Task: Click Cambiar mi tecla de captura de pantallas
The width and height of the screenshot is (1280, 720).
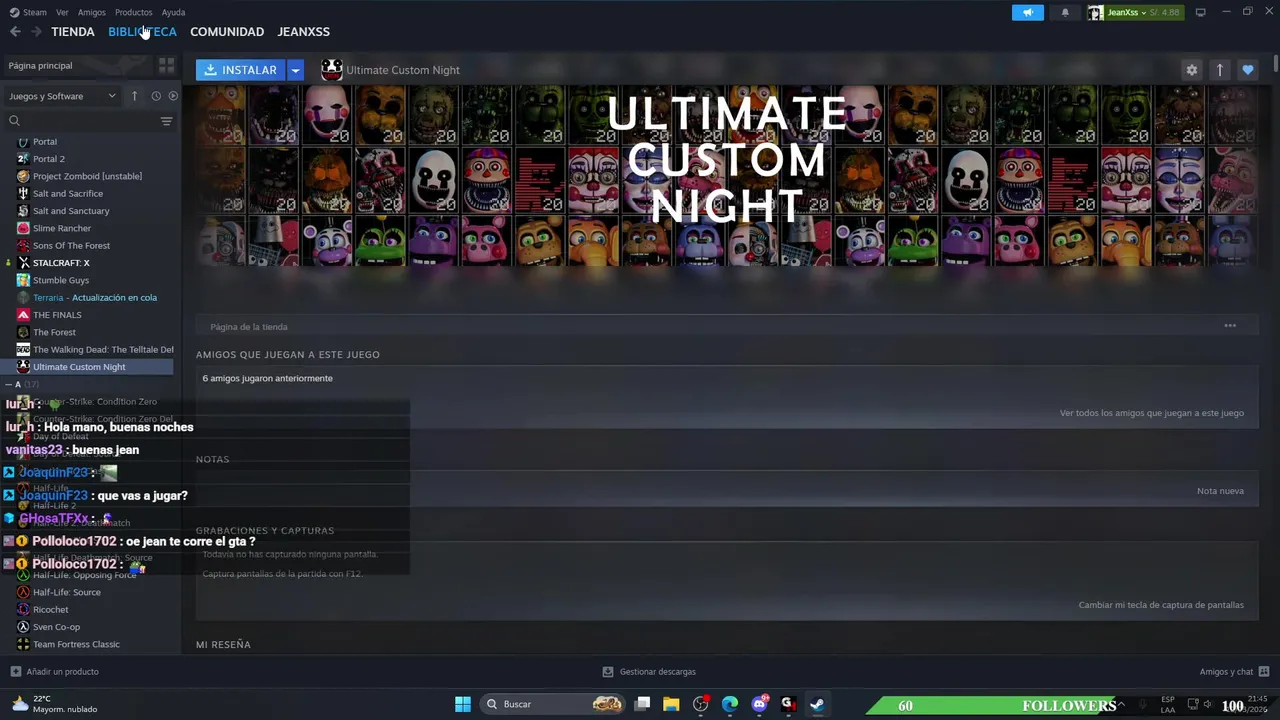Action: point(1161,605)
